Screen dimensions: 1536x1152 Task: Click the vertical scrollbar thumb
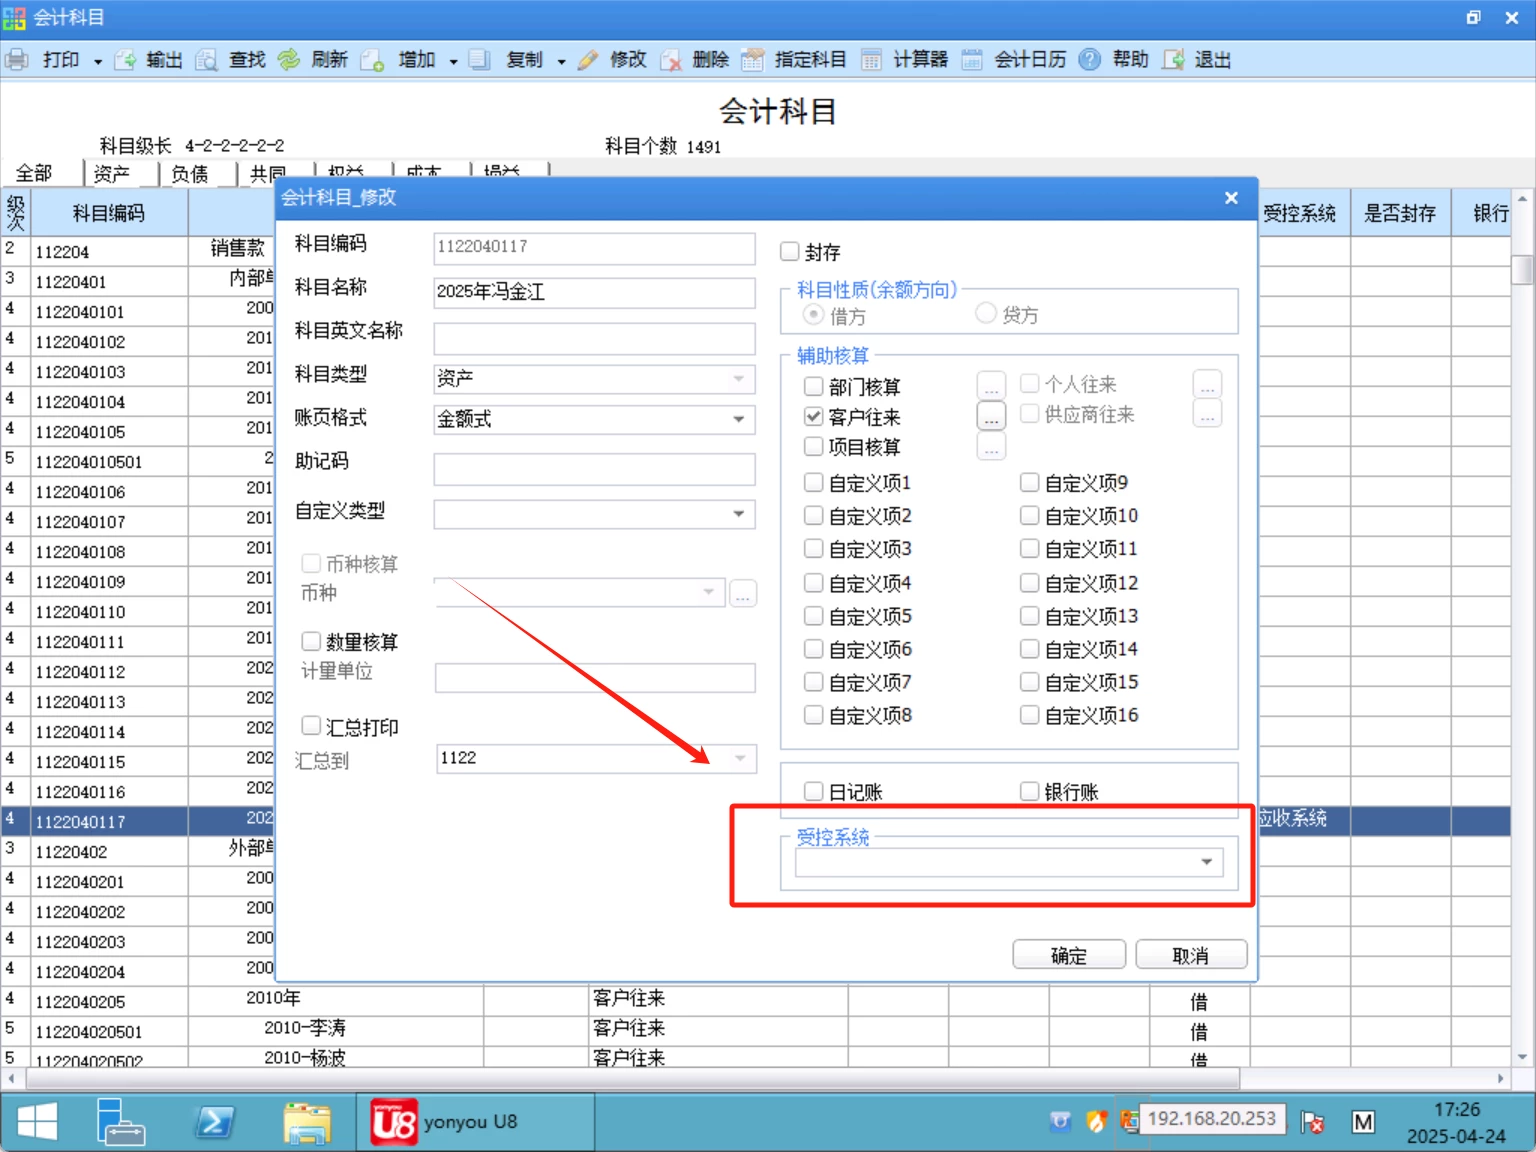coord(1522,270)
